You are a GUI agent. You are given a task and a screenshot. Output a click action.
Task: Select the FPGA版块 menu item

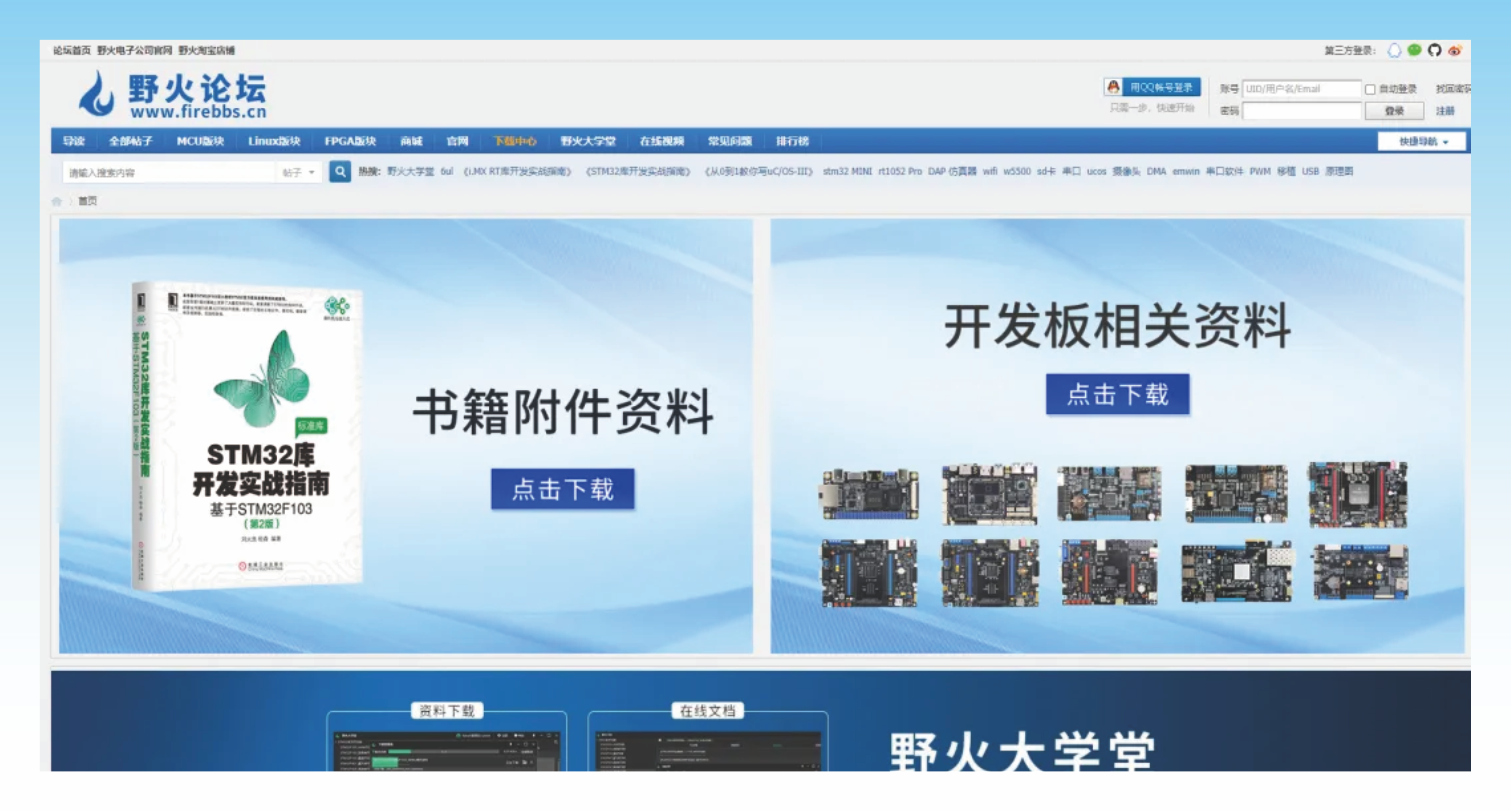pyautogui.click(x=350, y=141)
